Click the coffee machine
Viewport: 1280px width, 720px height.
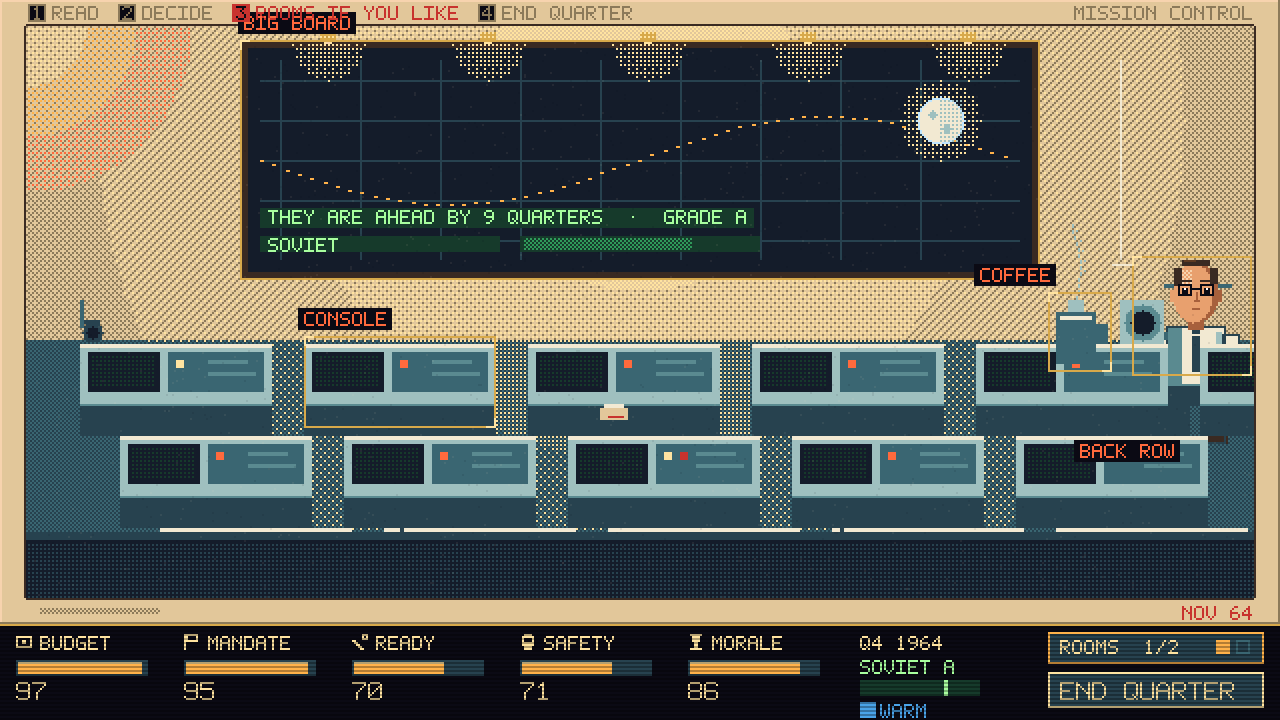[1080, 333]
